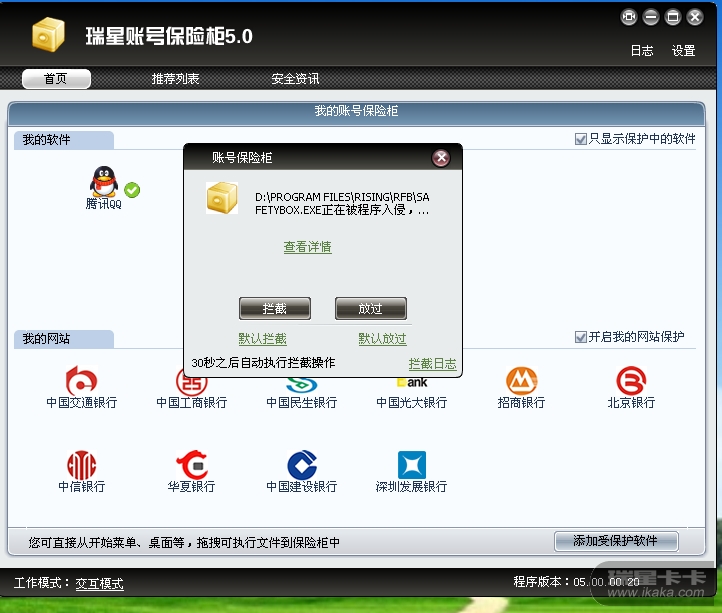Open 中国交通银行 bank icon
722x613 pixels.
point(81,380)
